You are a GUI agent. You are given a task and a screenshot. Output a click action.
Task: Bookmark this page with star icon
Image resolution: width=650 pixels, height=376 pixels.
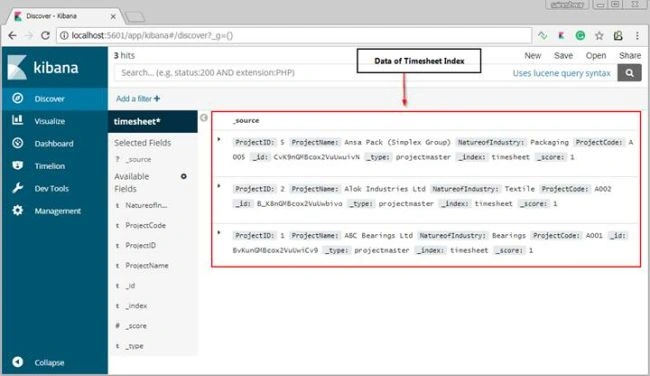tap(599, 36)
